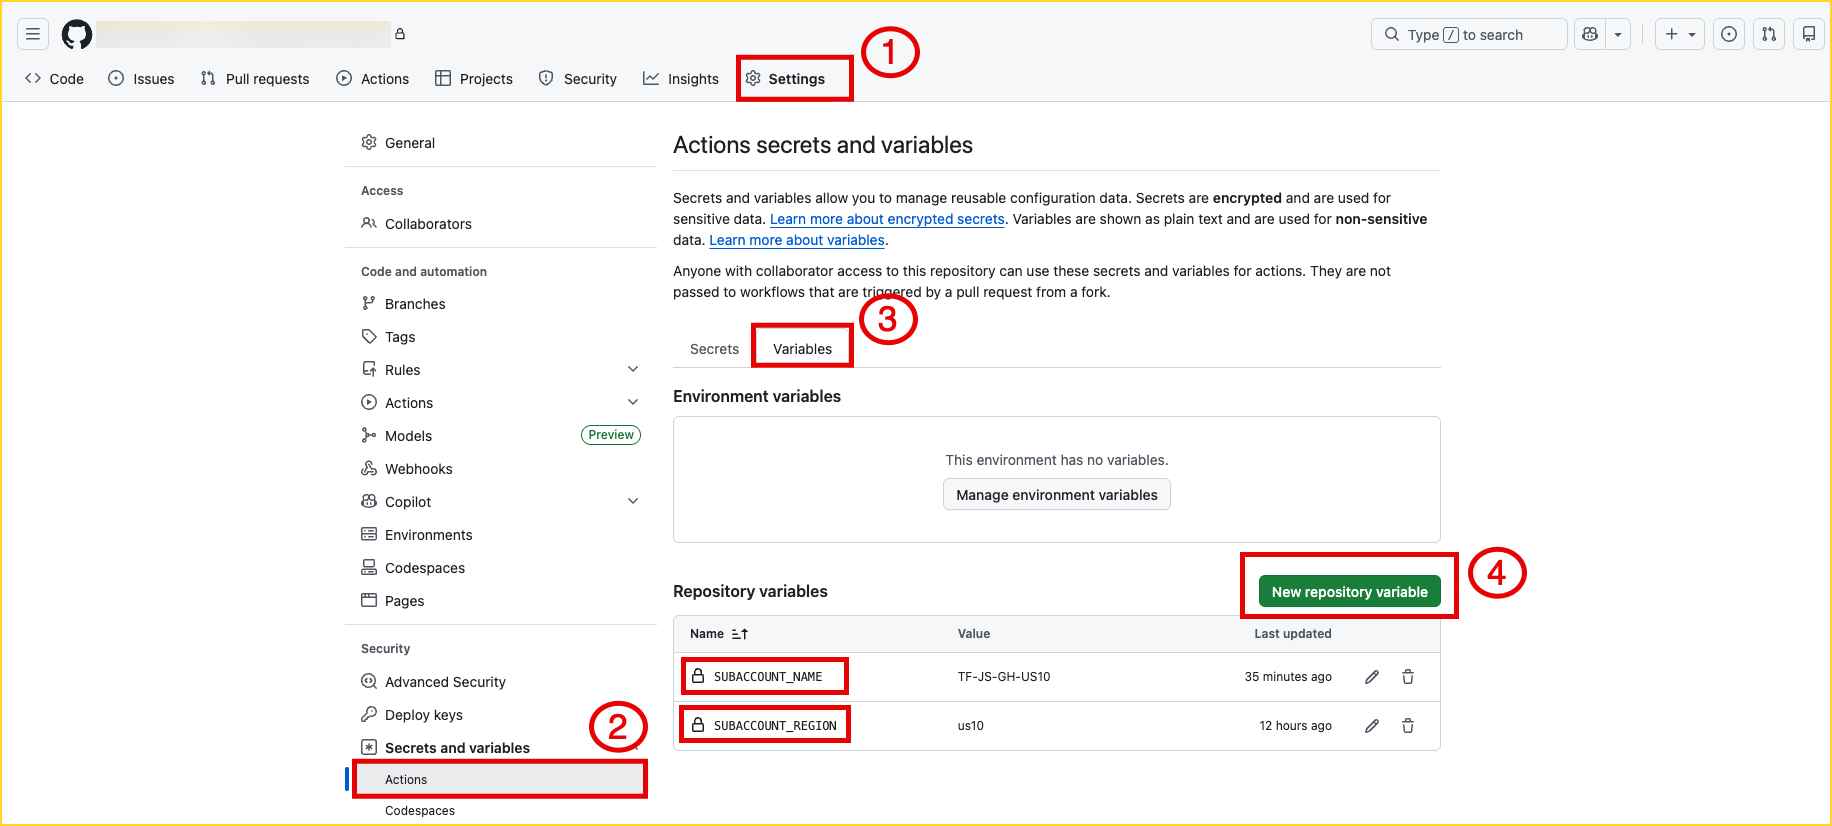1832x826 pixels.
Task: Follow Learn more about variables link
Action: pyautogui.click(x=797, y=240)
